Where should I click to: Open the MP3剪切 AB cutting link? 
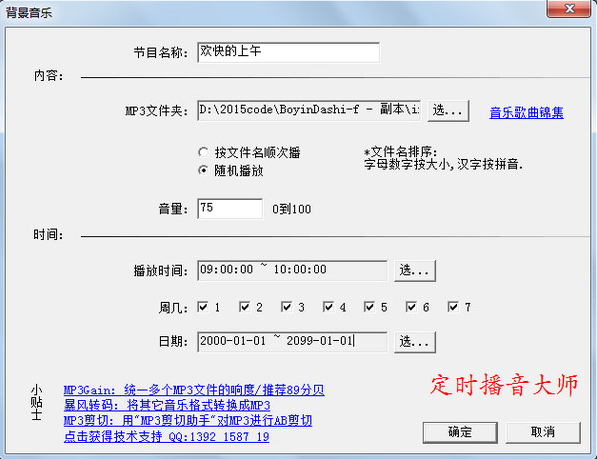(x=188, y=421)
